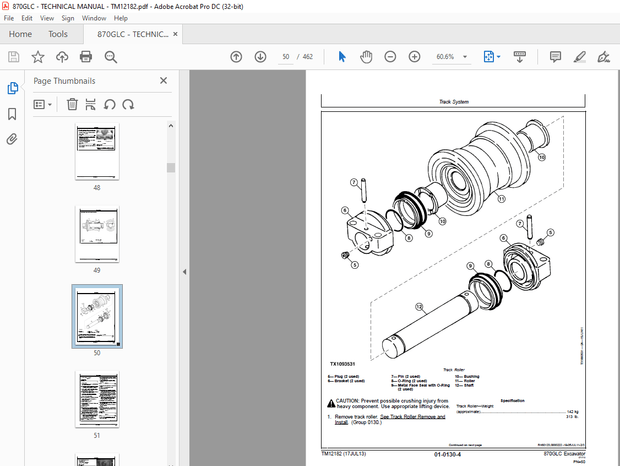This screenshot has width=620, height=466.
Task: Rotate page counterclockwise
Action: pyautogui.click(x=110, y=104)
